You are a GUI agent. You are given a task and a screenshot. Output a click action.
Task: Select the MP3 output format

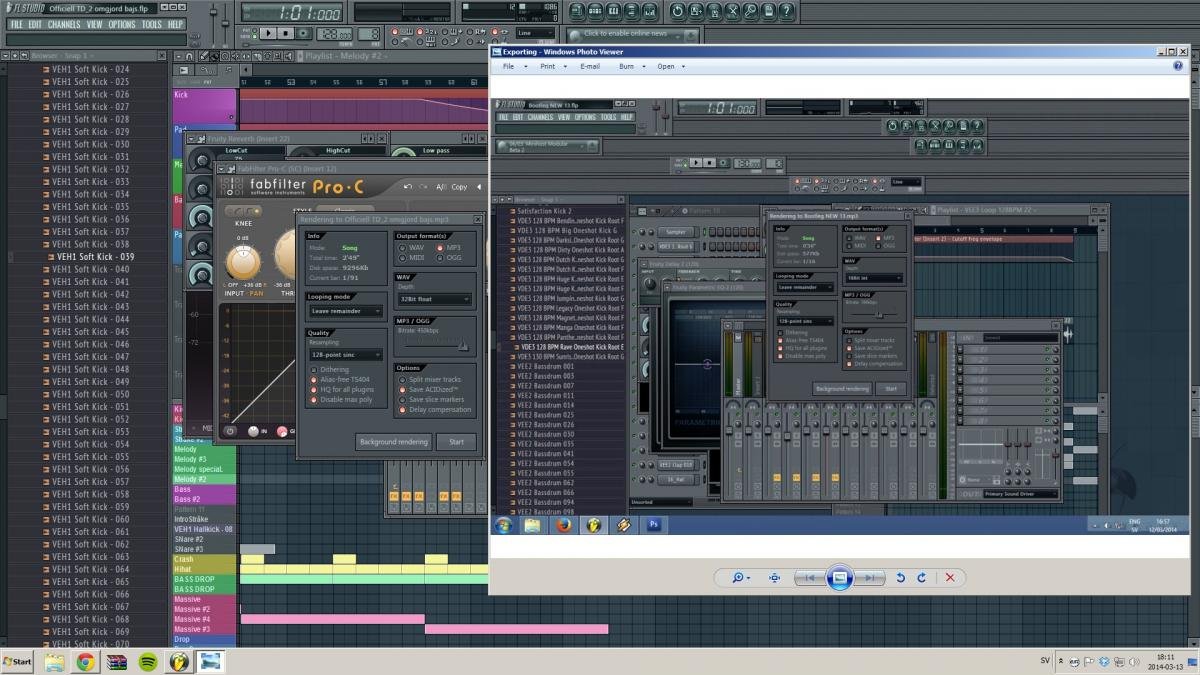point(448,247)
